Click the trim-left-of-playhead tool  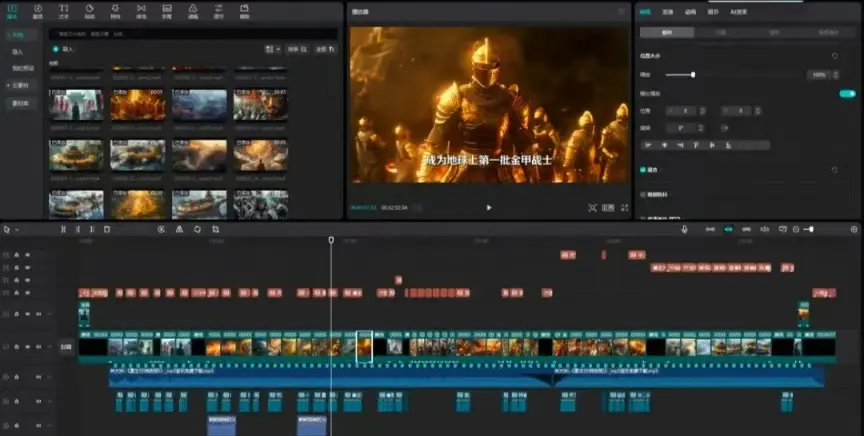tap(78, 229)
